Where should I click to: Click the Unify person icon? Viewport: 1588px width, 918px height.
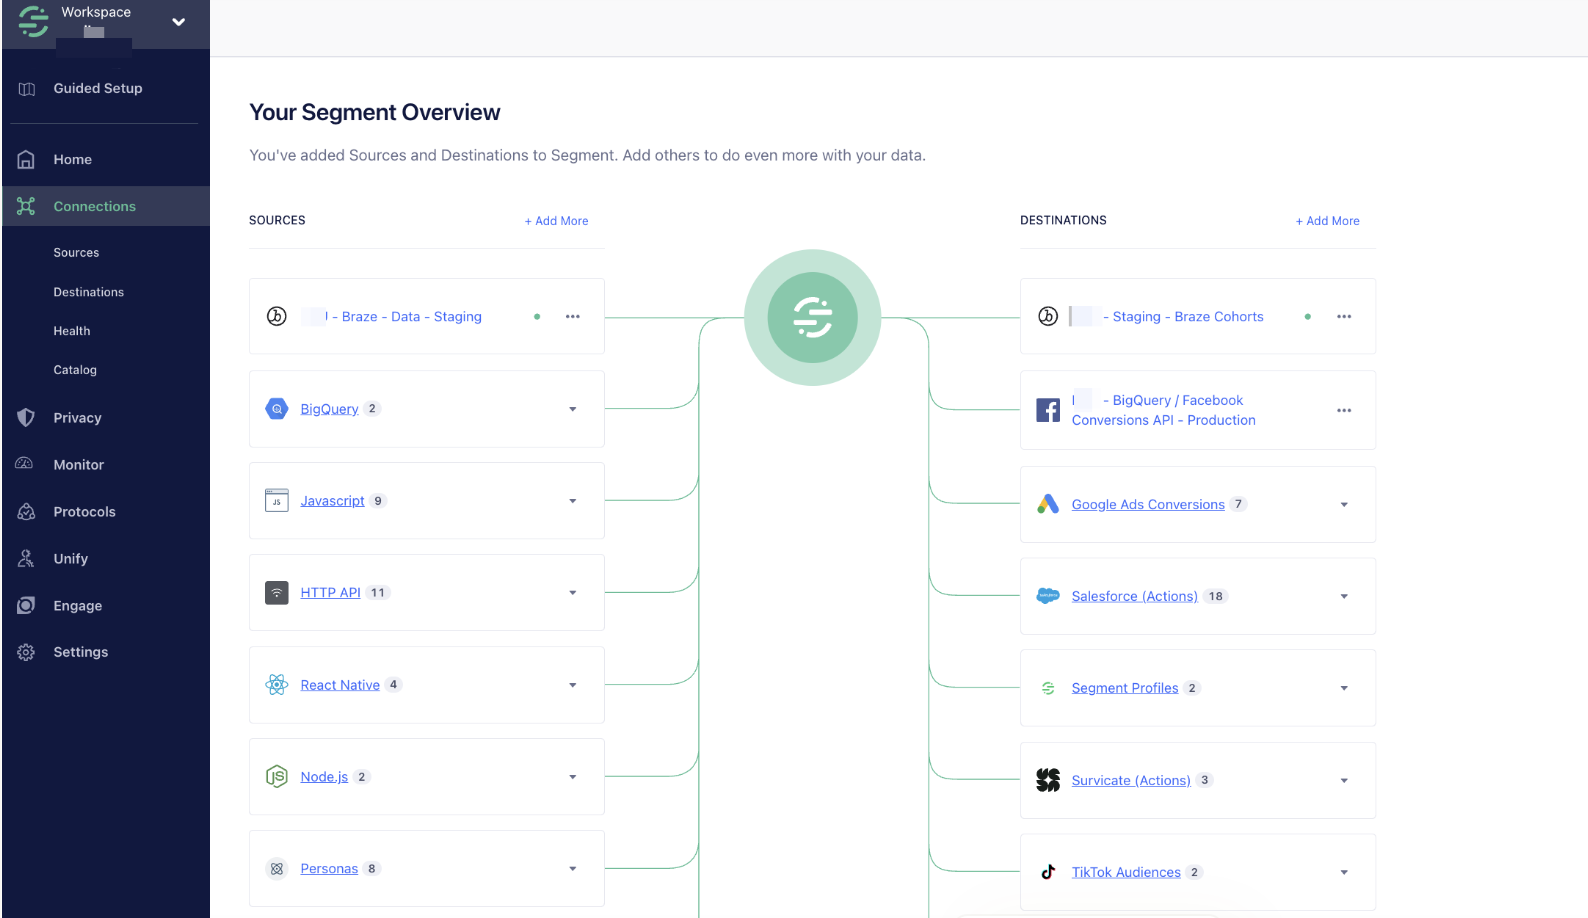point(26,559)
